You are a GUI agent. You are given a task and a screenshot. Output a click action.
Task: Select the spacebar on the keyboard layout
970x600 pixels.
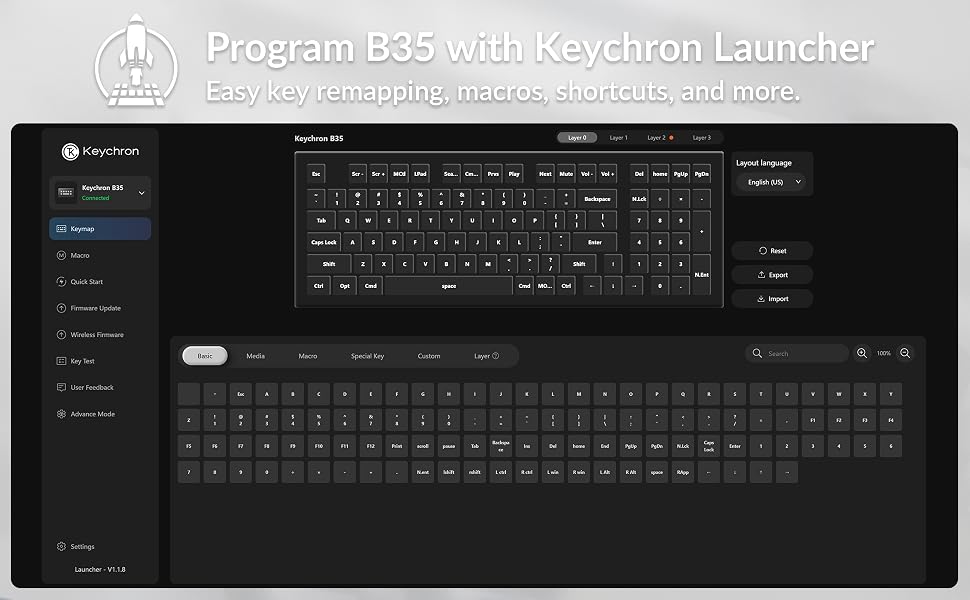click(449, 286)
